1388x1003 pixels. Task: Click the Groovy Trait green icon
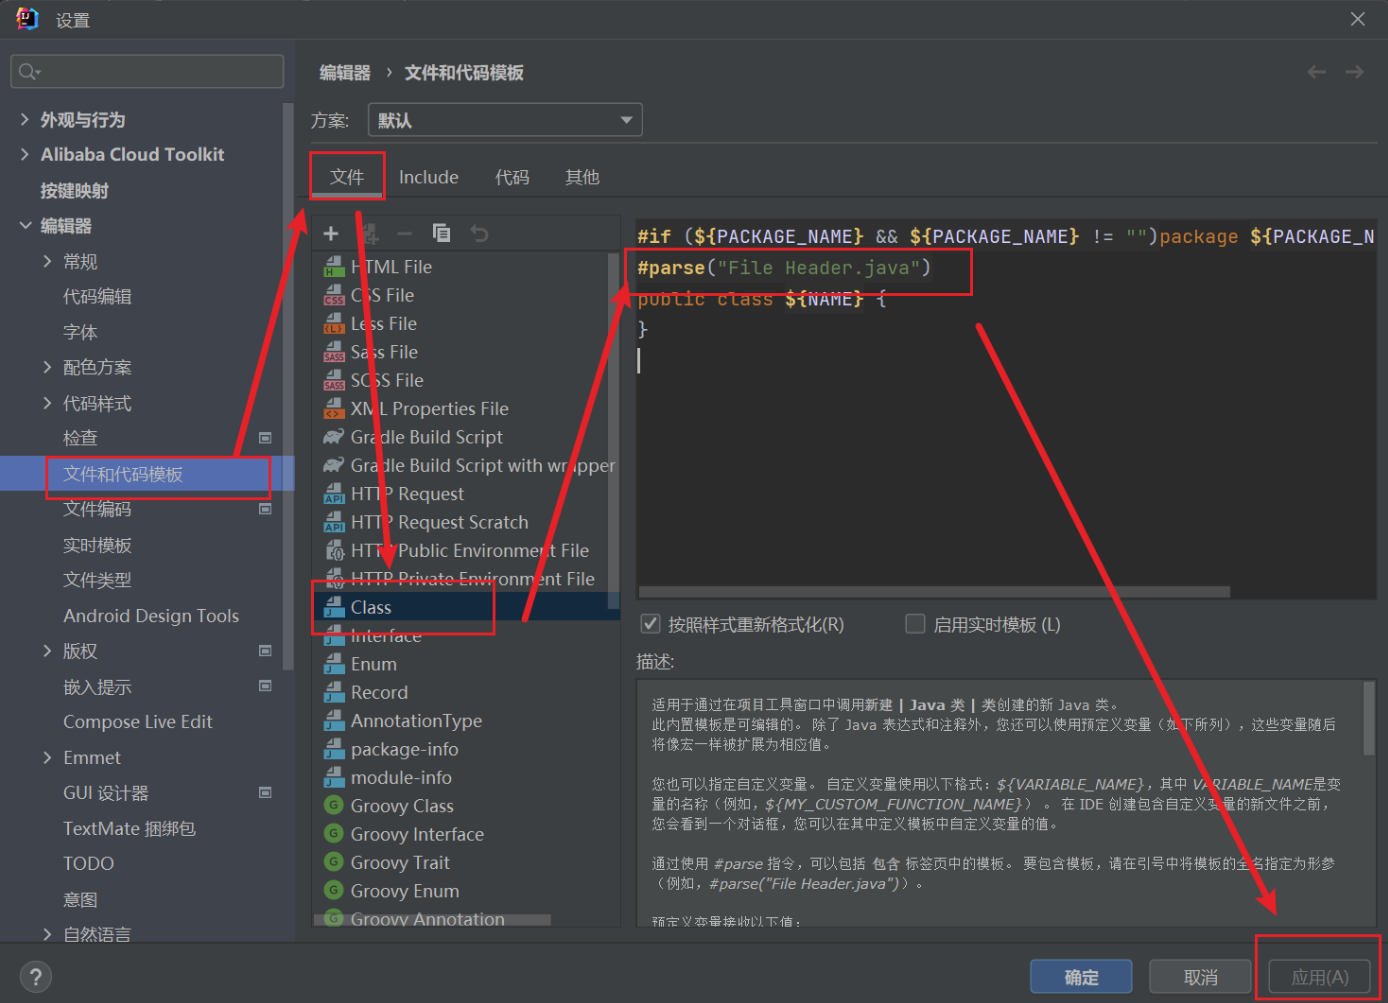[x=334, y=861]
